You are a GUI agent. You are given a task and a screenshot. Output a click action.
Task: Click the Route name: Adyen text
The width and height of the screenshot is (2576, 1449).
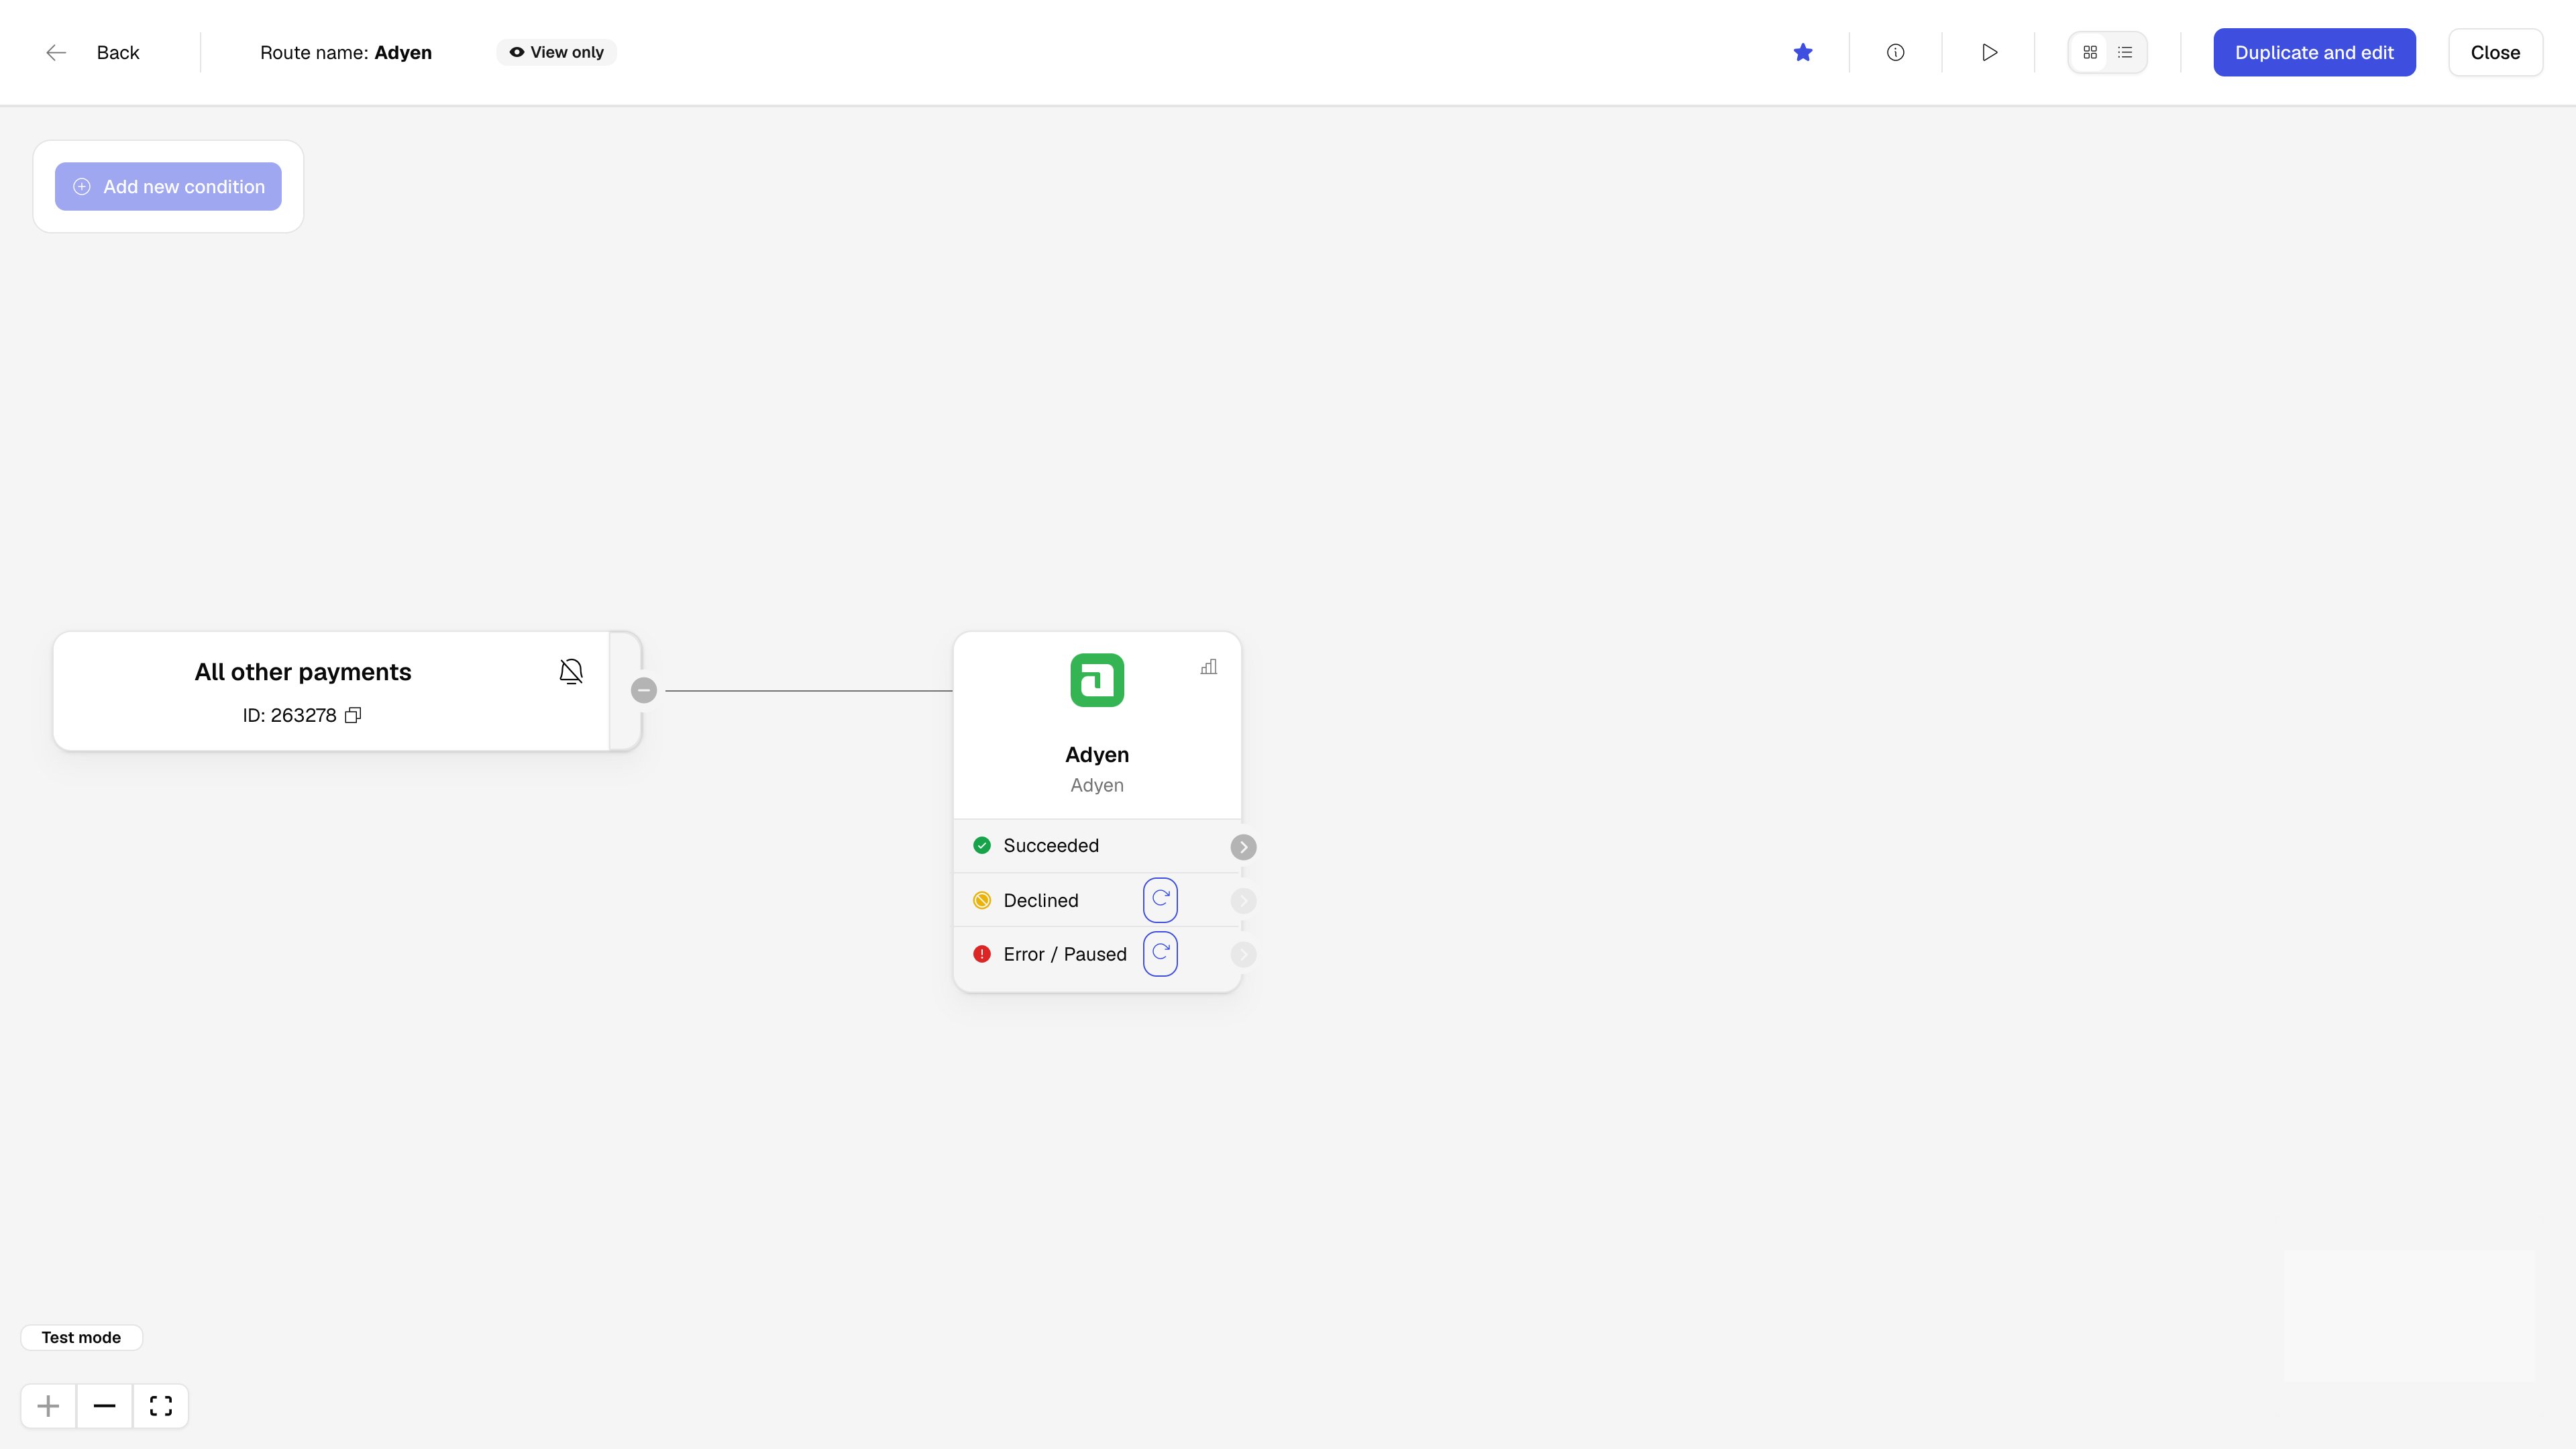346,53
